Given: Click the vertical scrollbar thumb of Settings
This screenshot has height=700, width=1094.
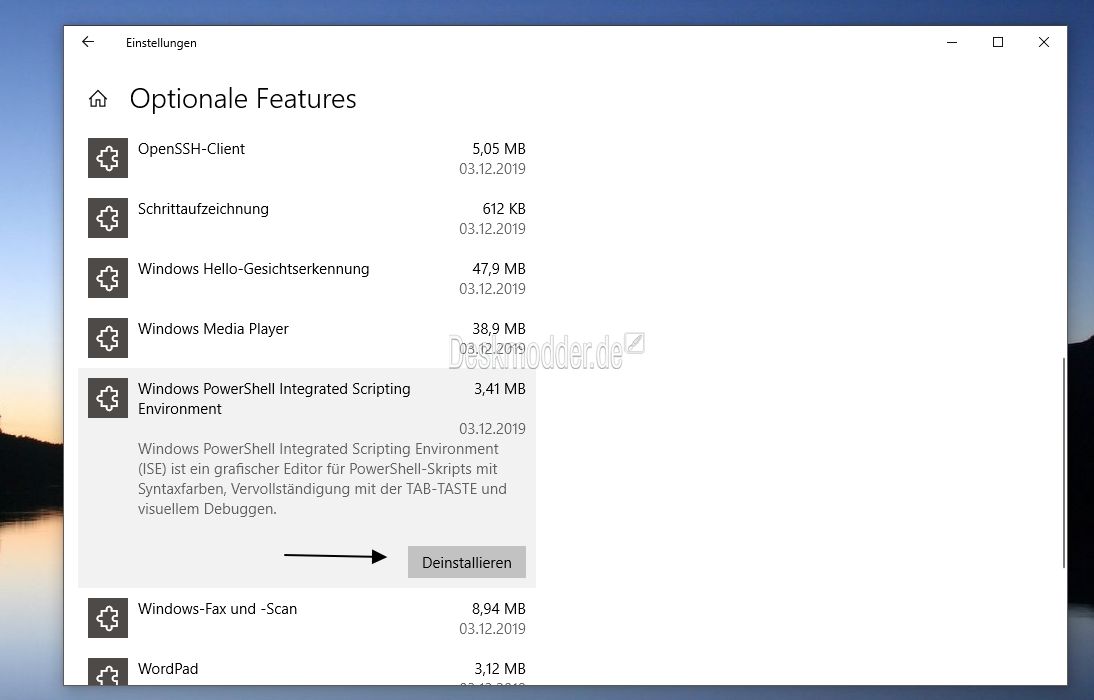Looking at the screenshot, I should 1063,463.
